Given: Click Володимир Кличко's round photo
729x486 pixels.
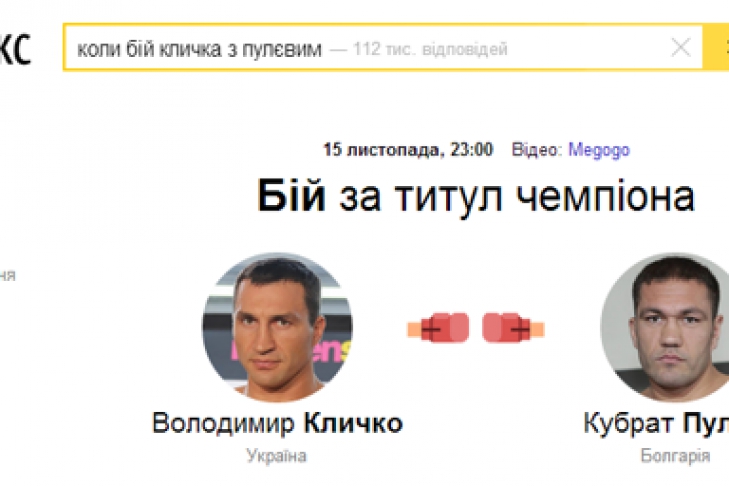Looking at the screenshot, I should (x=277, y=327).
